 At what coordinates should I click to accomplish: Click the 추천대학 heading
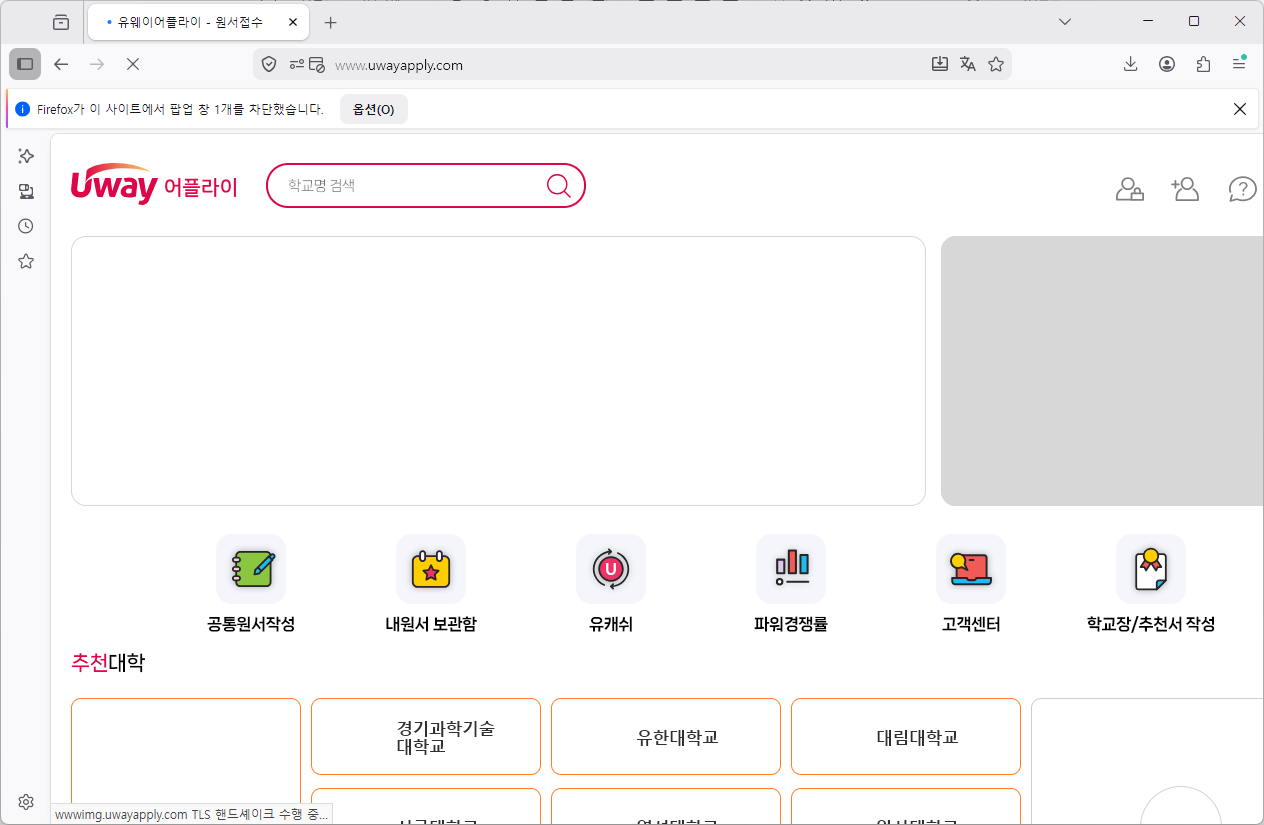[x=108, y=662]
